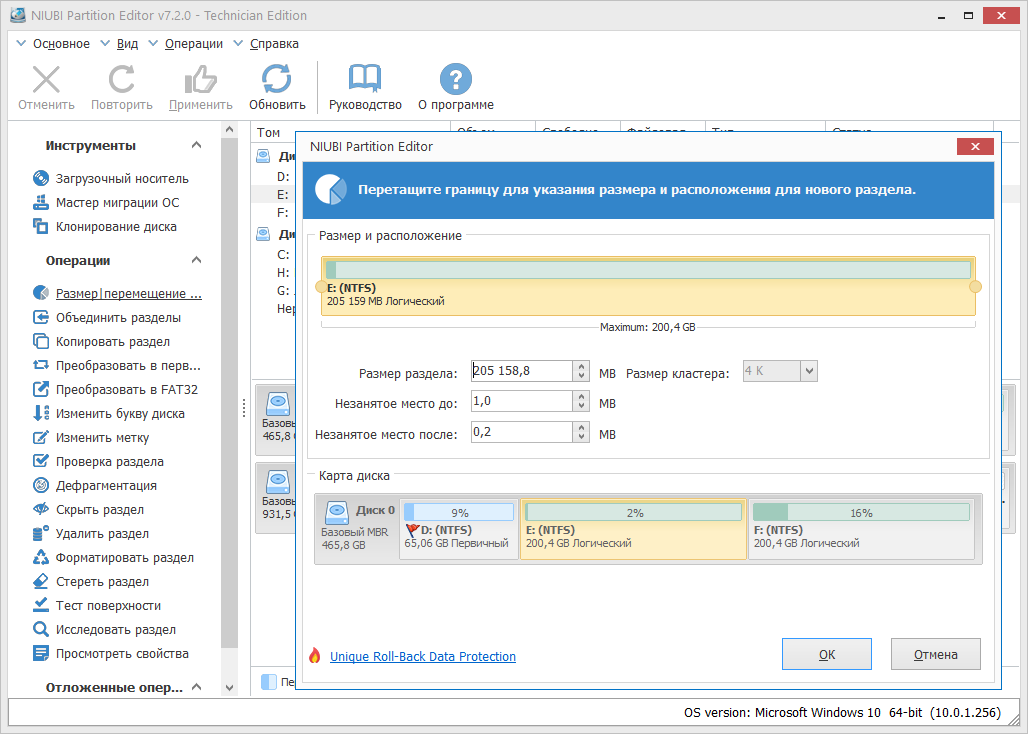Open Unique Roll-Back Data Protection link
This screenshot has height=734, width=1028.
coord(422,657)
